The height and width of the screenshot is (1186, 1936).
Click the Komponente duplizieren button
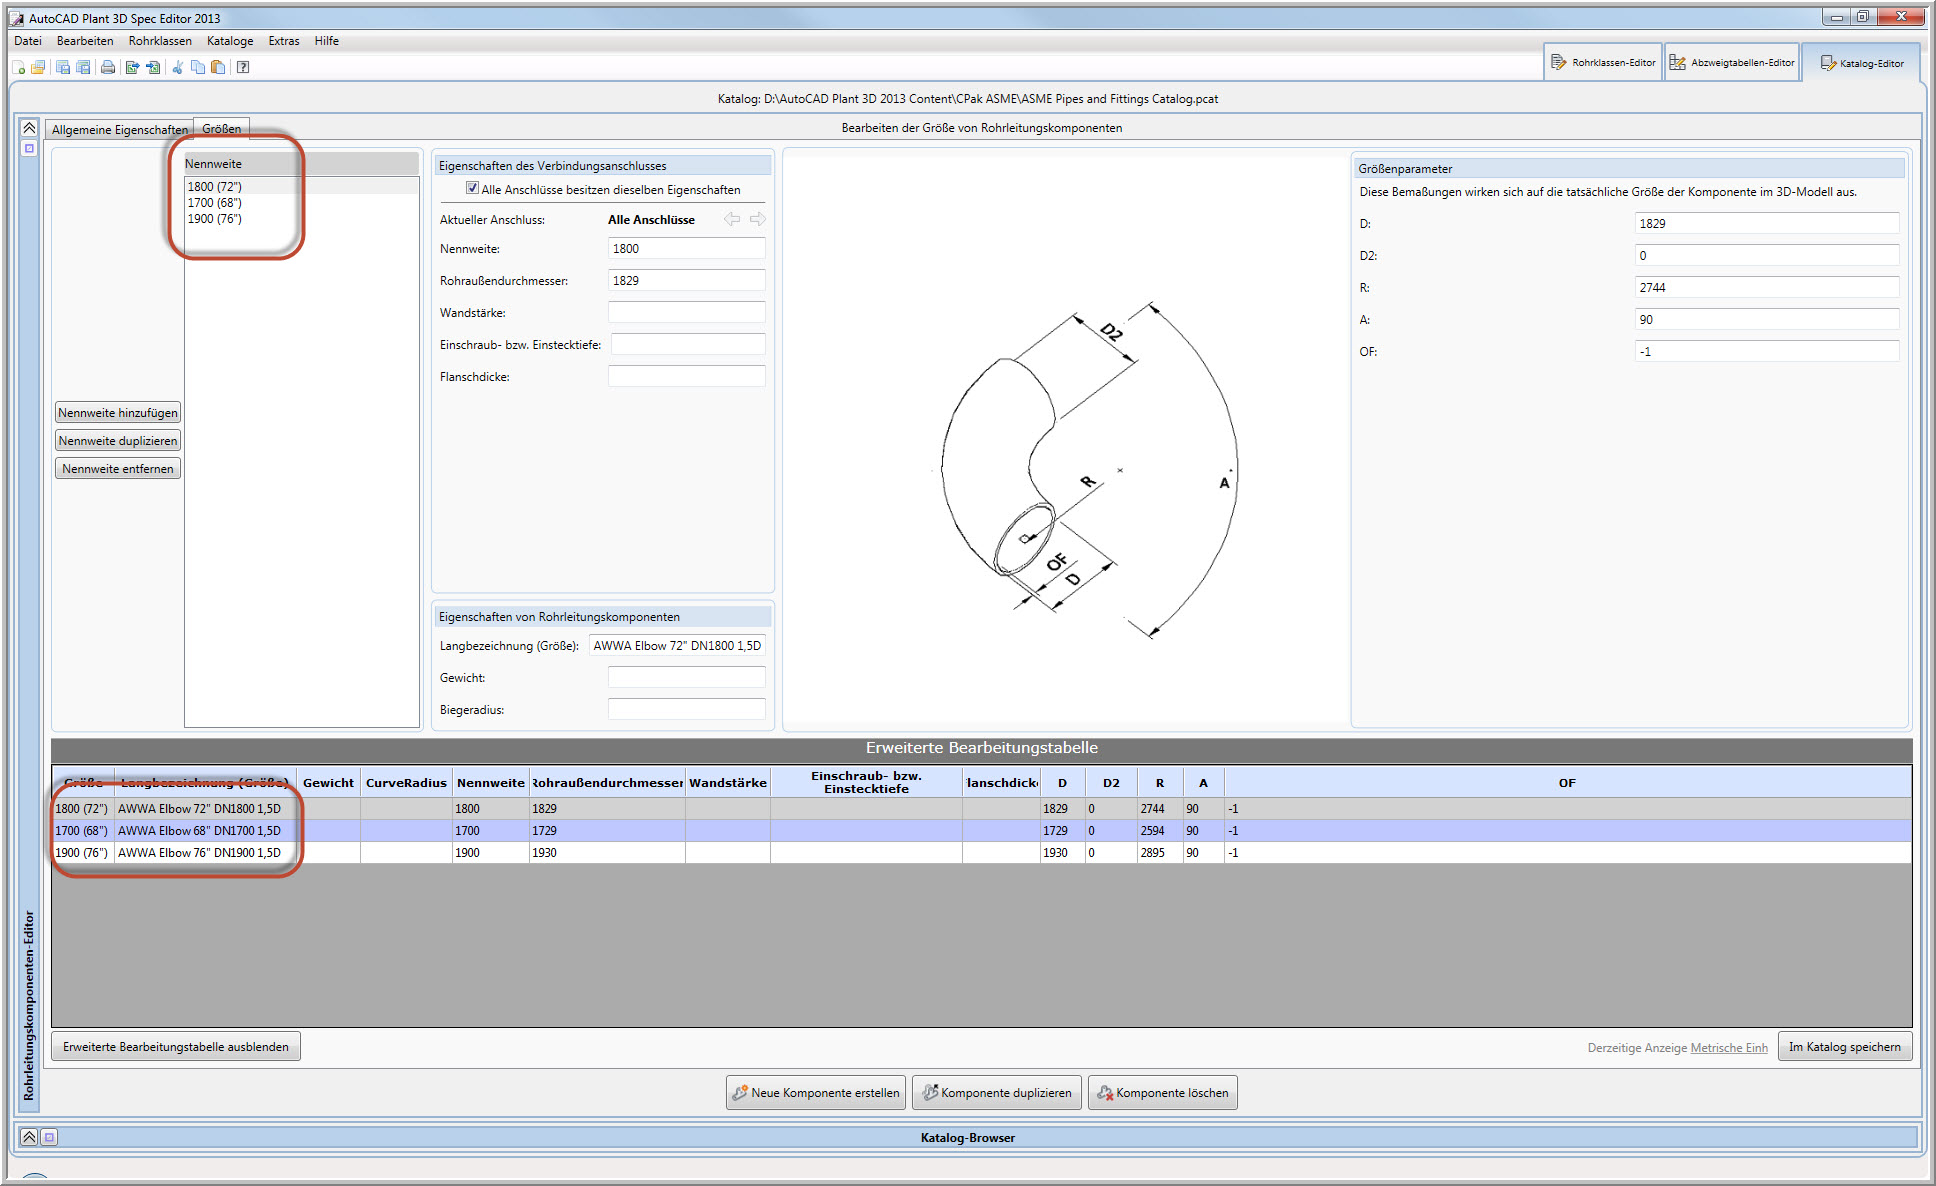[997, 1093]
